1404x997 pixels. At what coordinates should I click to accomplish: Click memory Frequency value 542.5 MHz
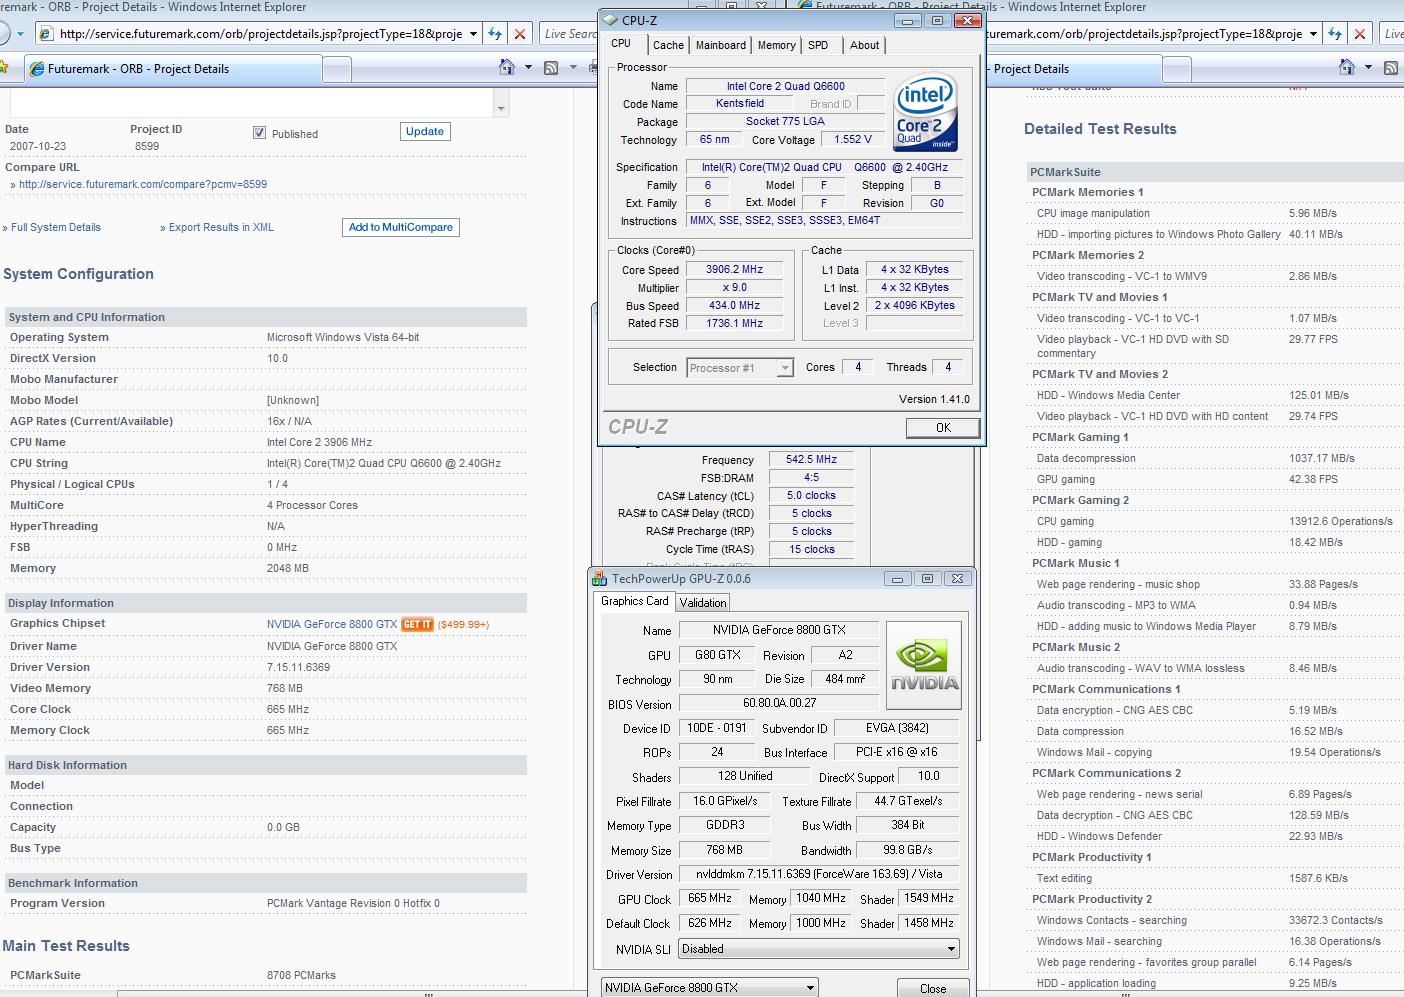pos(811,460)
